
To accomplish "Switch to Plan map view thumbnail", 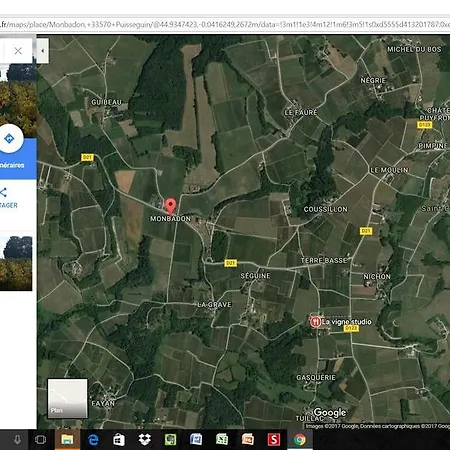I will (x=68, y=398).
